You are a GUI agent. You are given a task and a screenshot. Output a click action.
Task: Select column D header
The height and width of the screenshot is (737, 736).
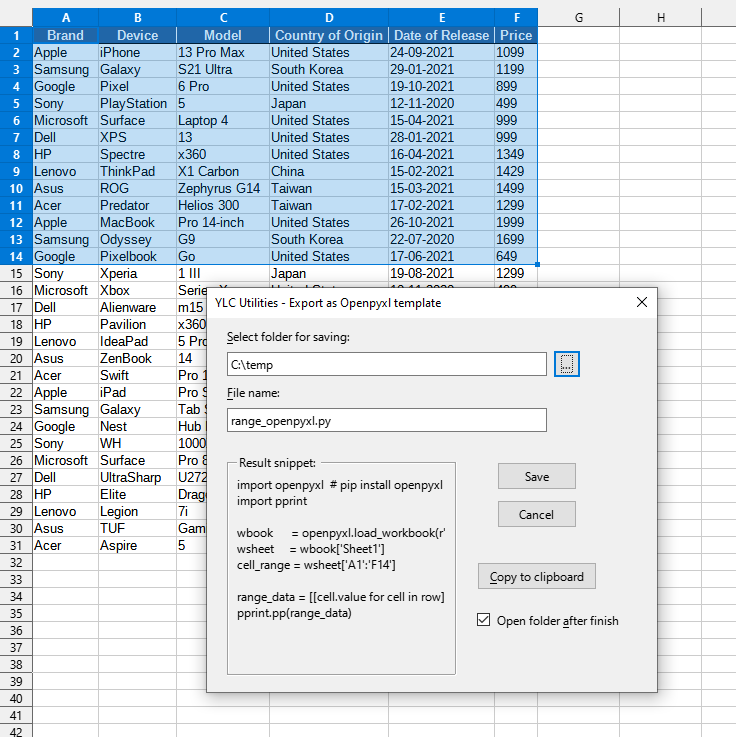(x=329, y=17)
